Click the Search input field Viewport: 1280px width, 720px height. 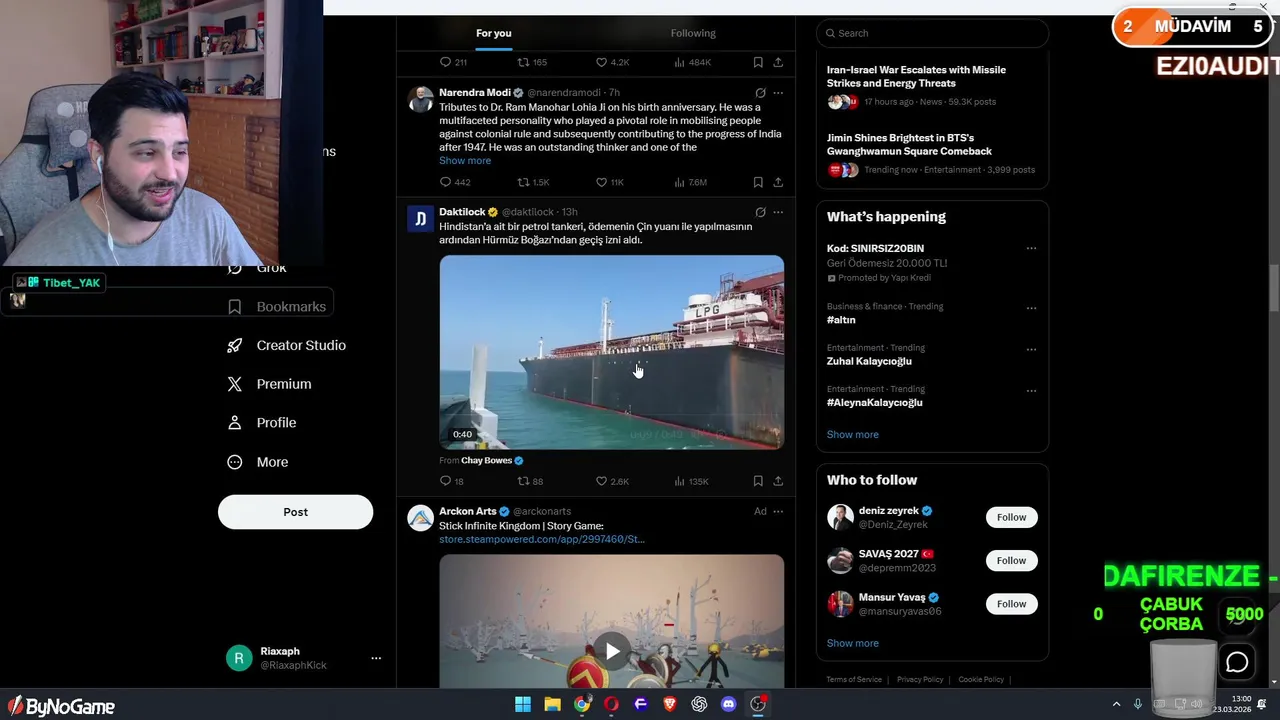point(932,33)
